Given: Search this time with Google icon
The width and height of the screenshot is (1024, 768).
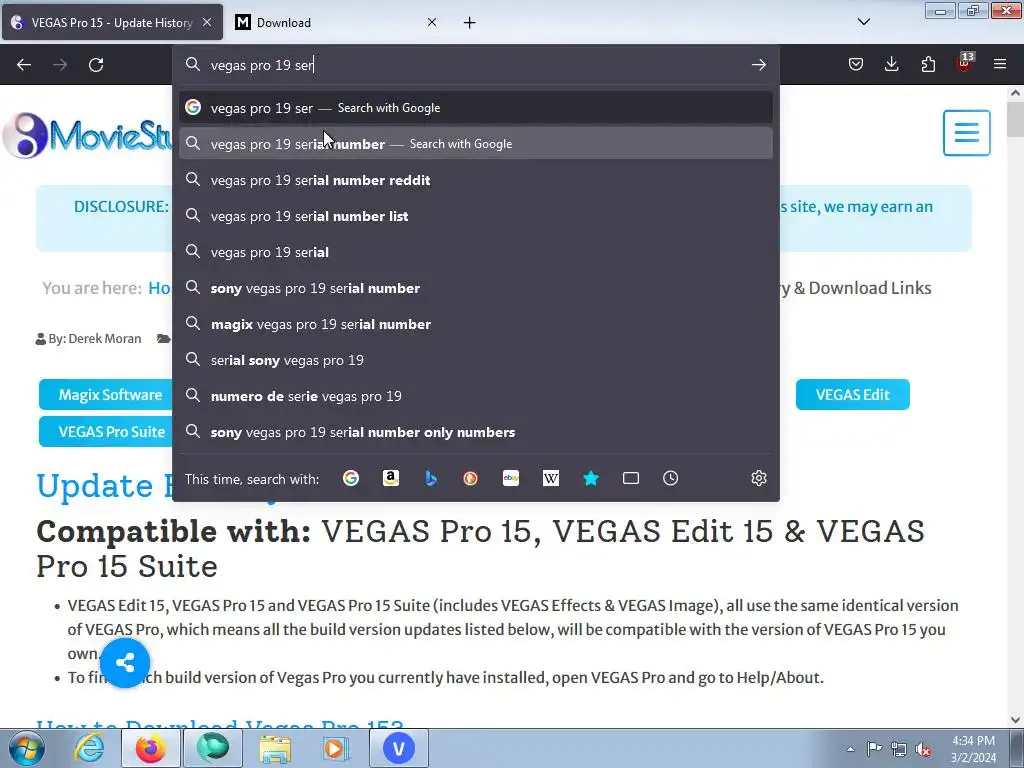Looking at the screenshot, I should pos(351,479).
